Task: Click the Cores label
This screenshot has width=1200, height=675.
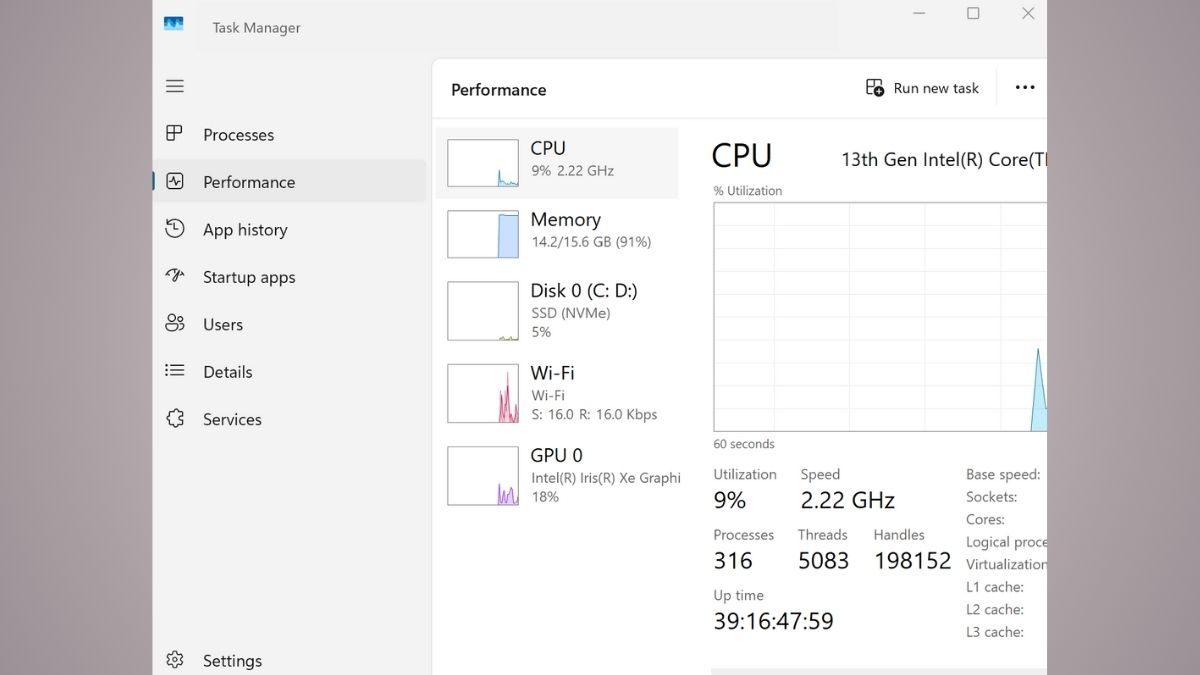Action: [x=985, y=519]
